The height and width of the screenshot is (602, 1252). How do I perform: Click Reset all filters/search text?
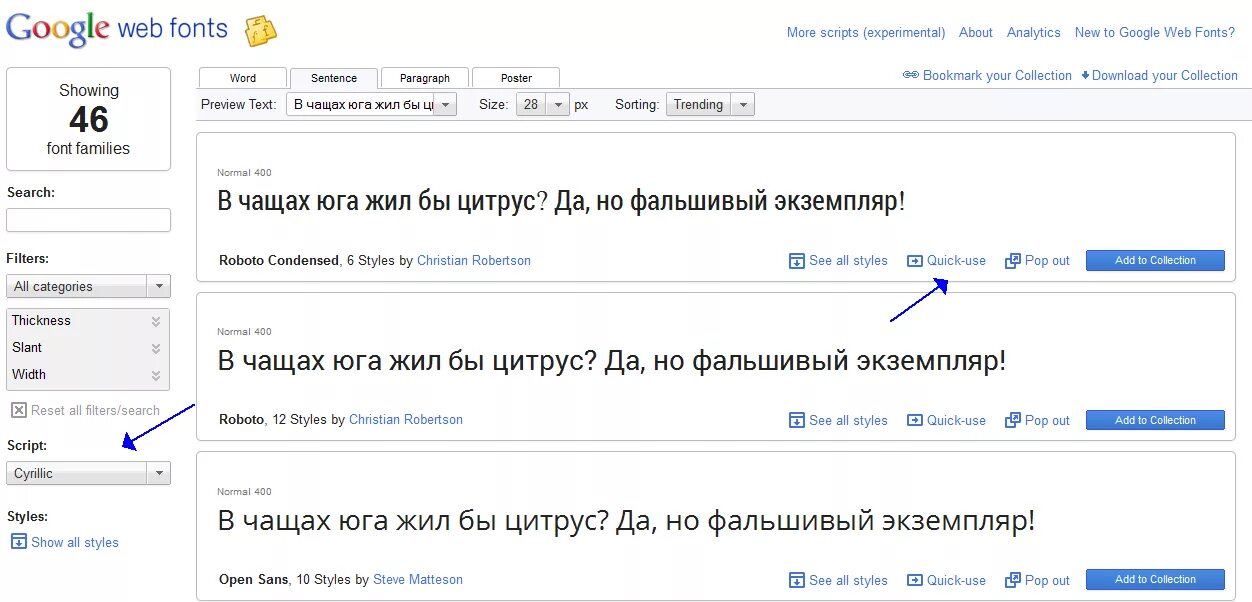pos(95,410)
